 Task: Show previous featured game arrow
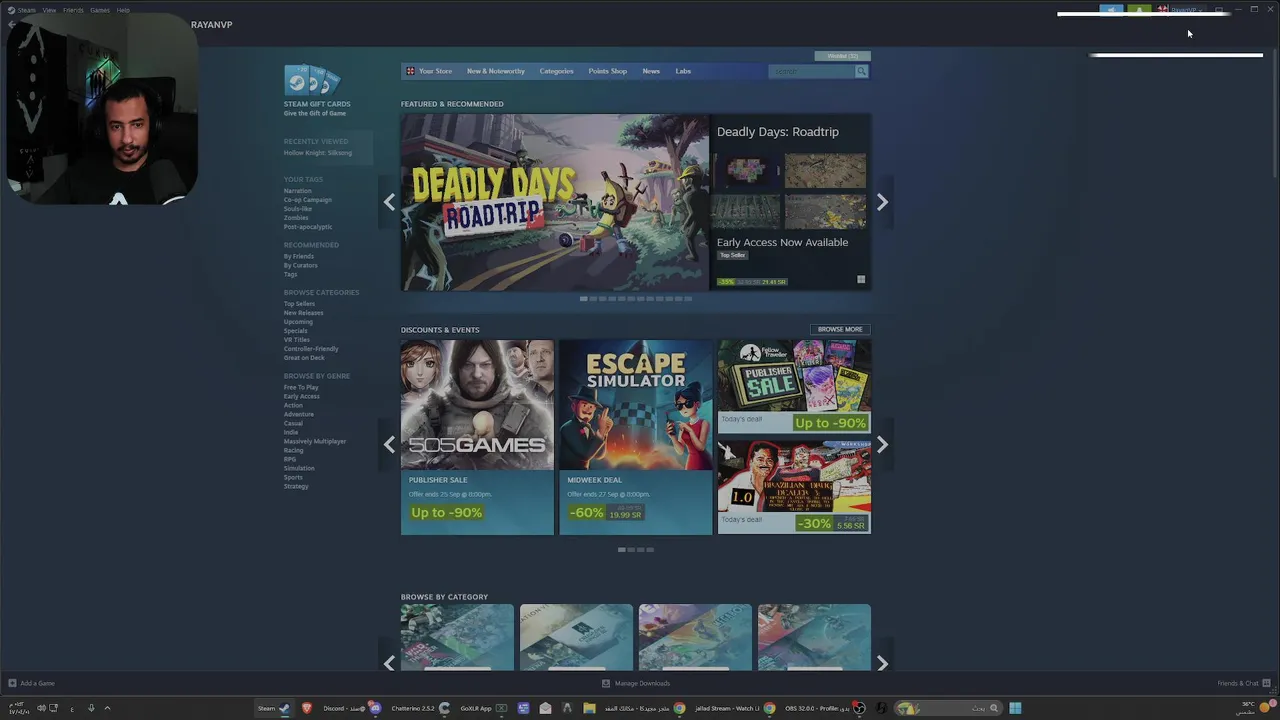click(389, 202)
